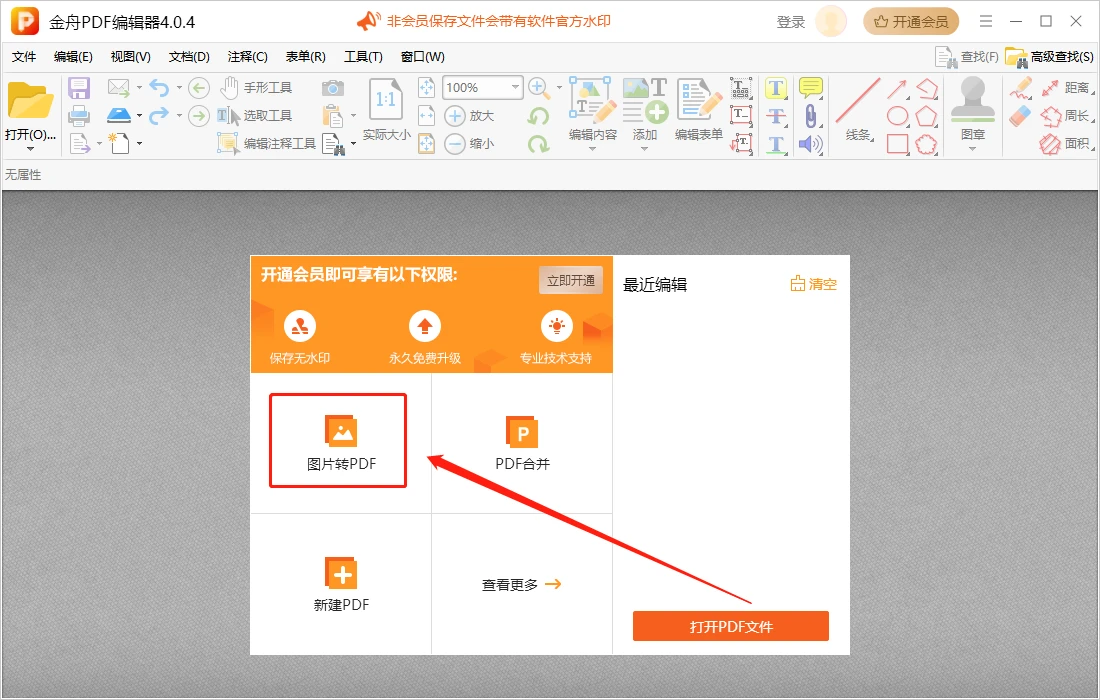This screenshot has height=700, width=1100.
Task: Click the print icon in toolbar
Action: [79, 116]
